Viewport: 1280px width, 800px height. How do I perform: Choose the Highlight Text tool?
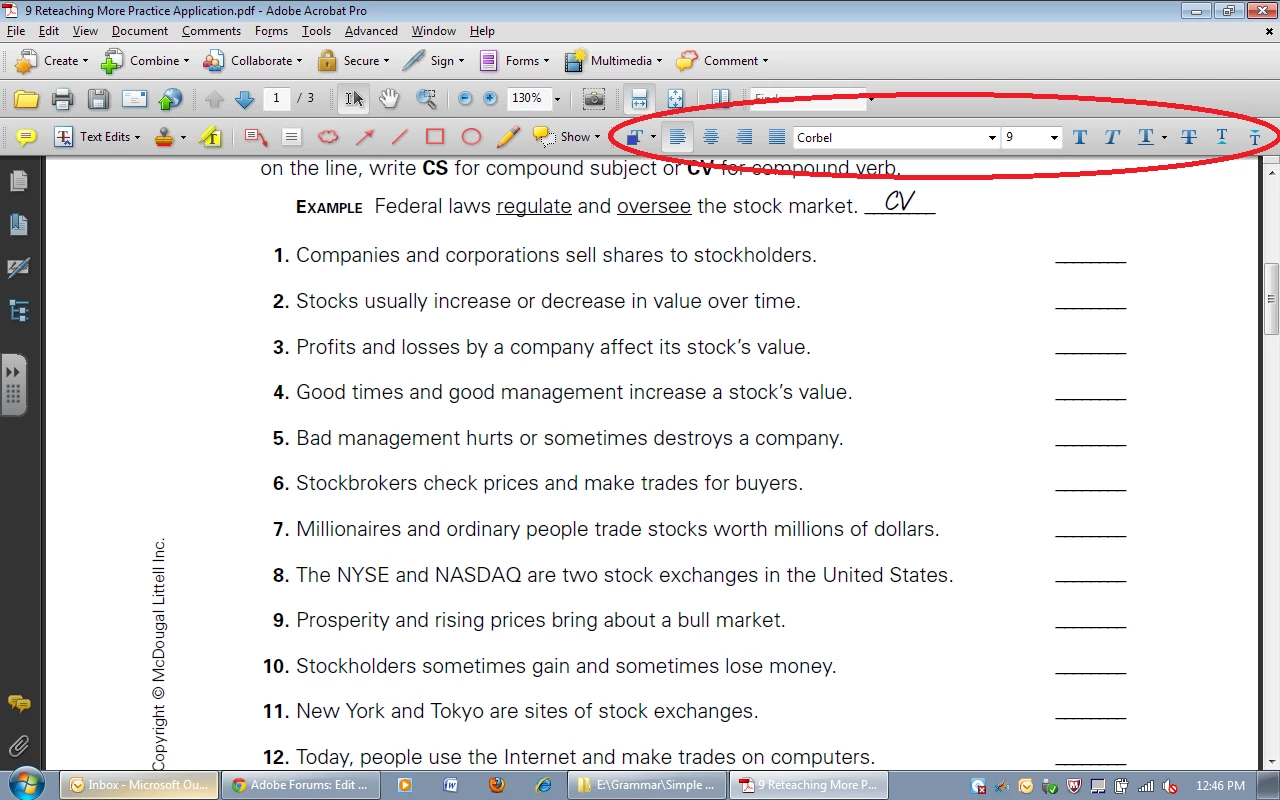pyautogui.click(x=210, y=137)
